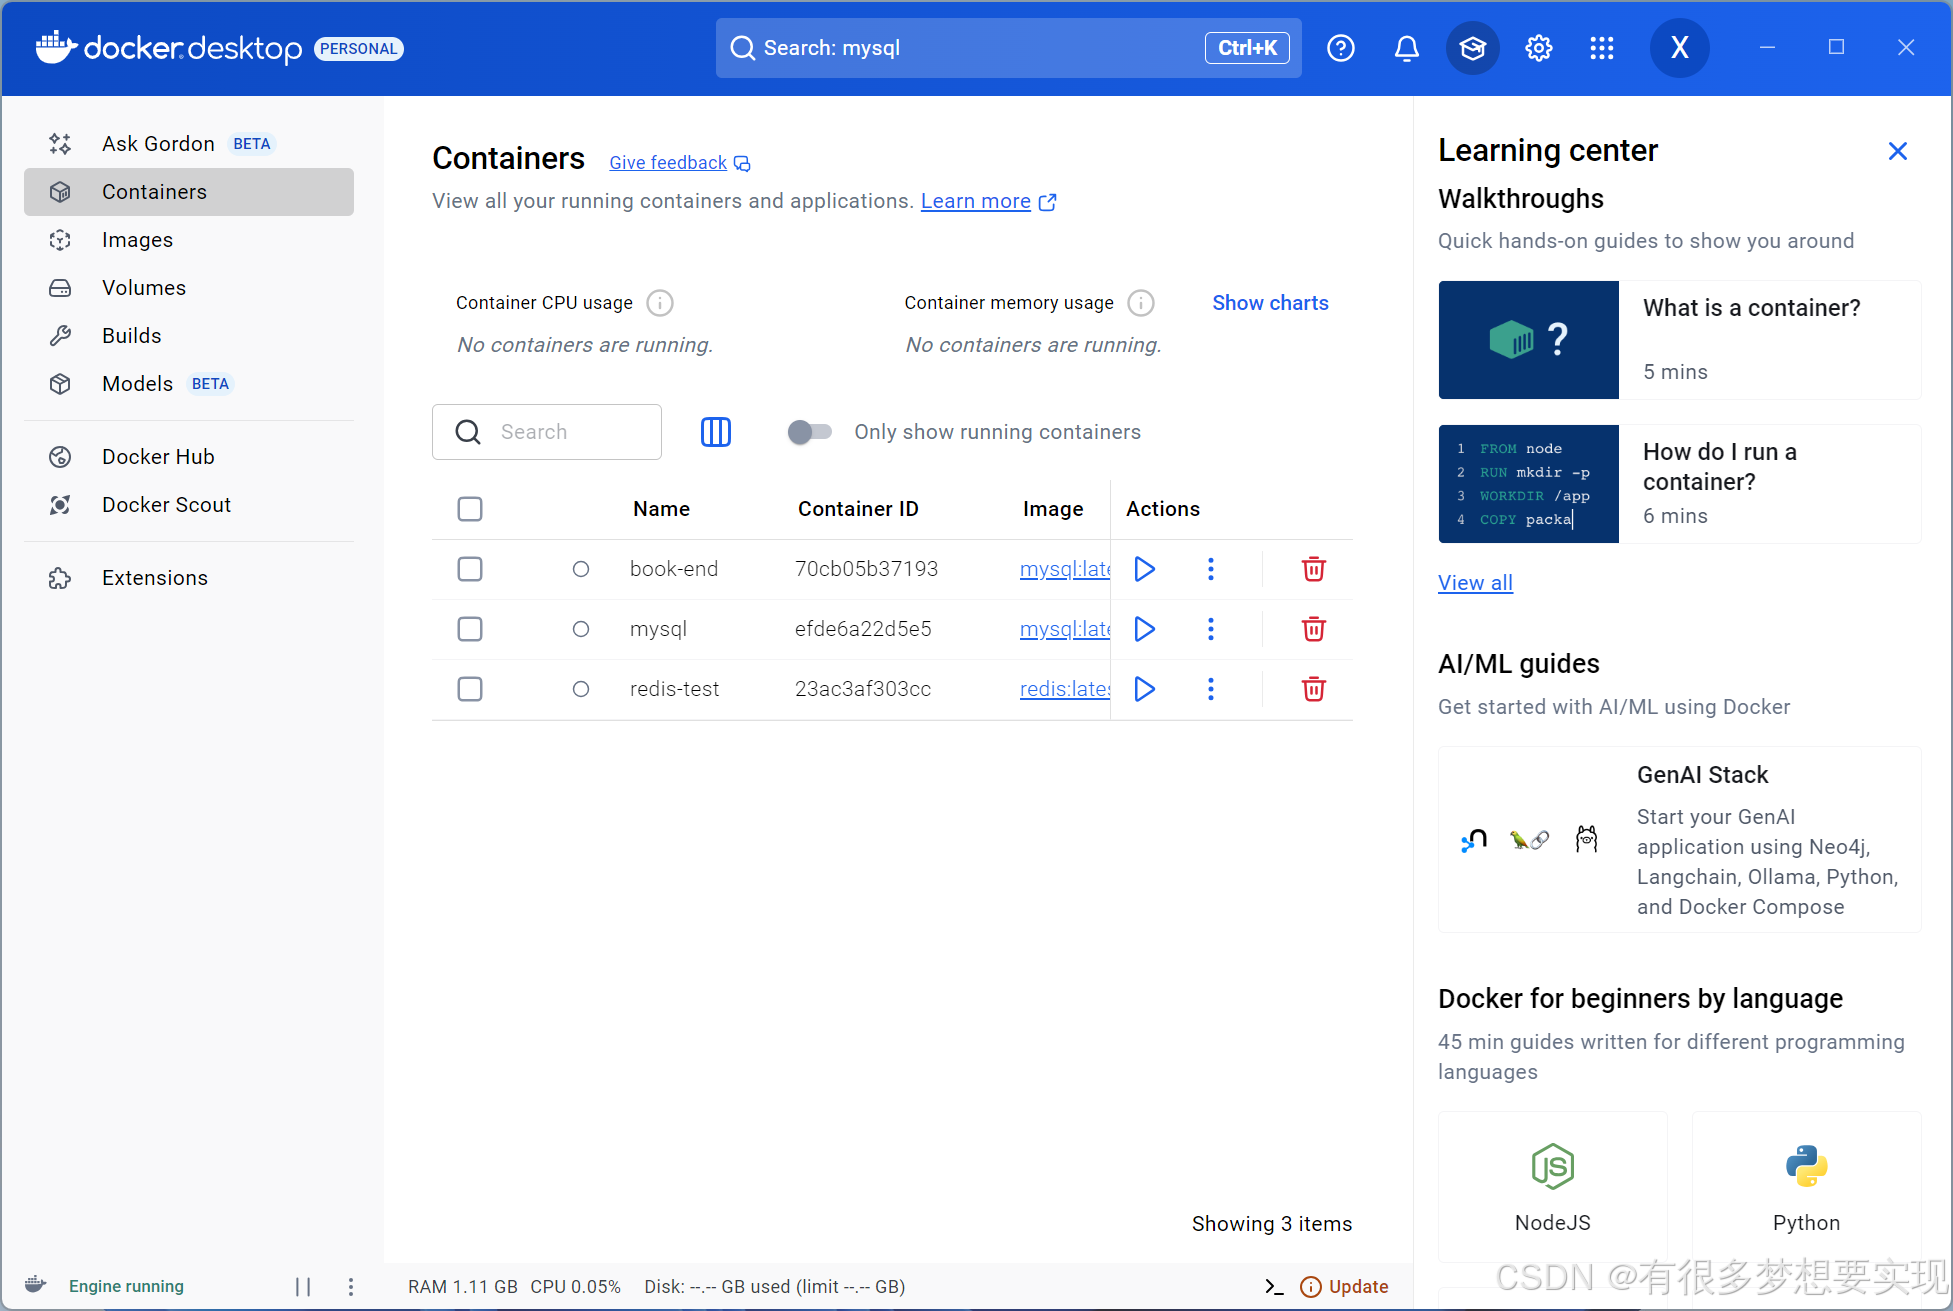Start the mysql container
The image size is (1953, 1311).
pos(1145,629)
